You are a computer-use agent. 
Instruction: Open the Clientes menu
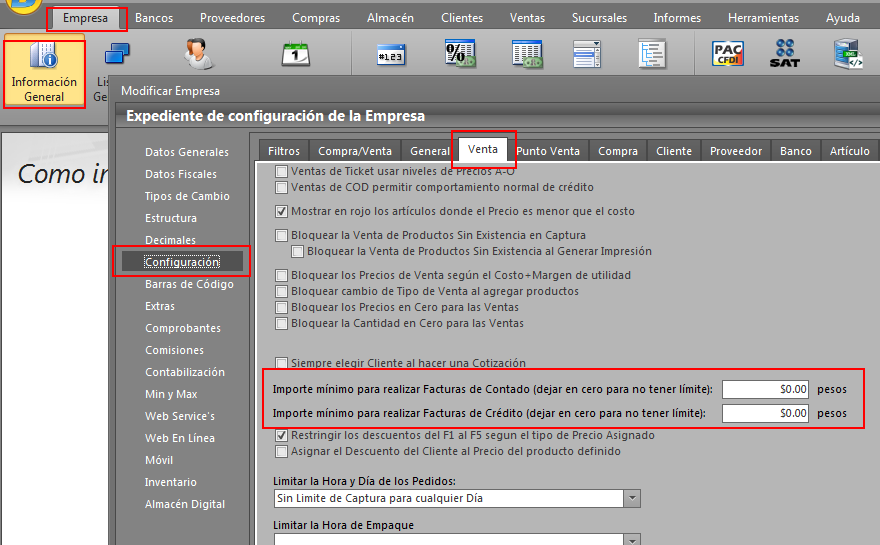[462, 18]
